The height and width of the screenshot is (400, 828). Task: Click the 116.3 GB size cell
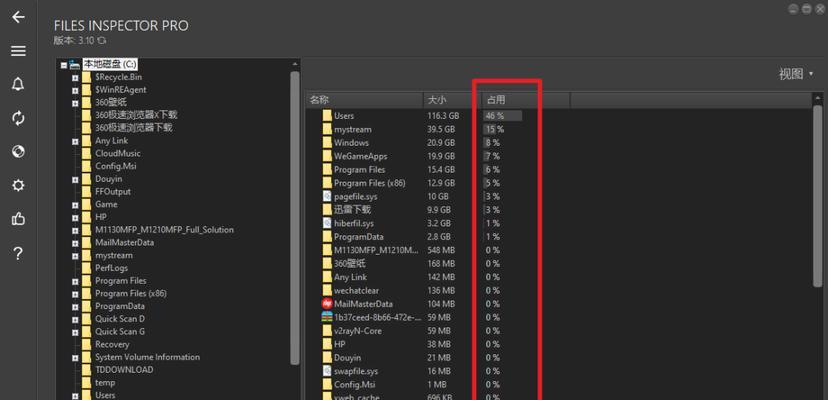coord(444,116)
